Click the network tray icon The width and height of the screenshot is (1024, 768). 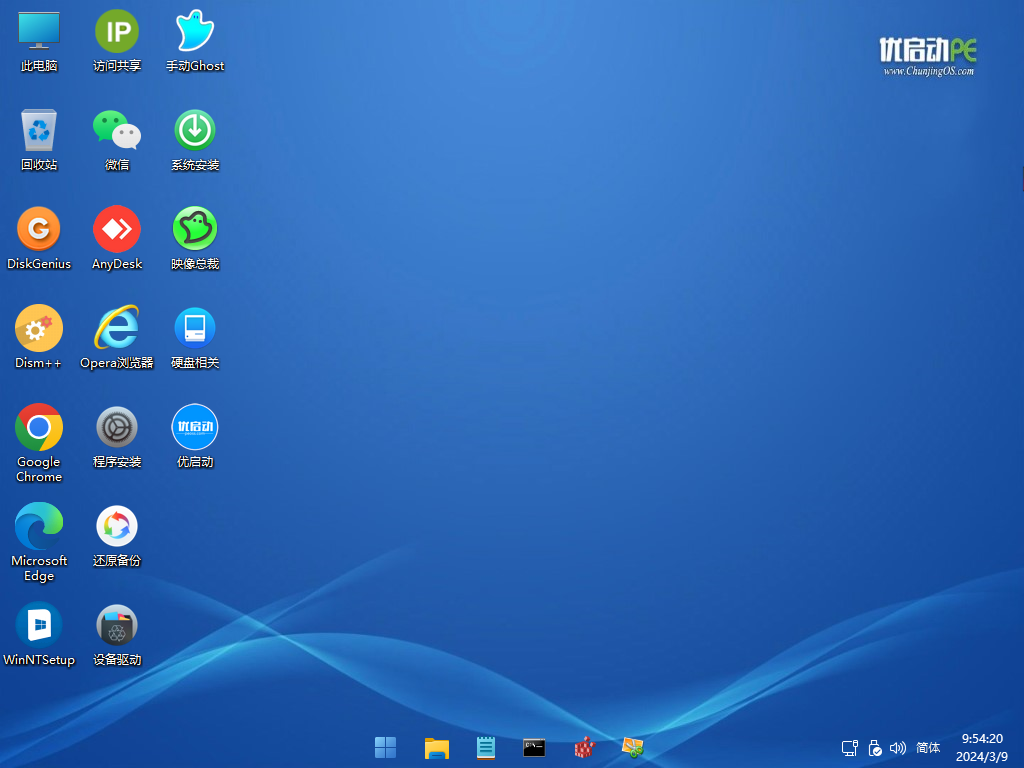point(850,748)
